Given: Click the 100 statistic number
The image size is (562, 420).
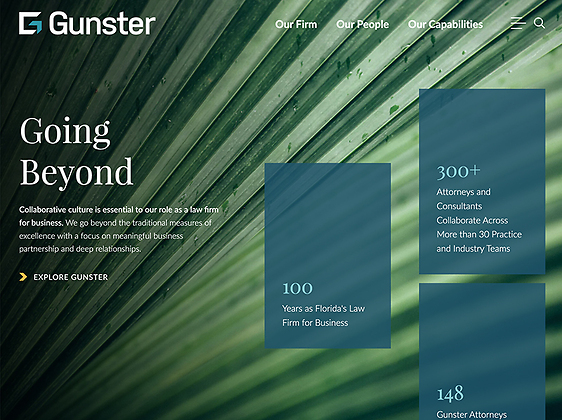Looking at the screenshot, I should (x=297, y=288).
